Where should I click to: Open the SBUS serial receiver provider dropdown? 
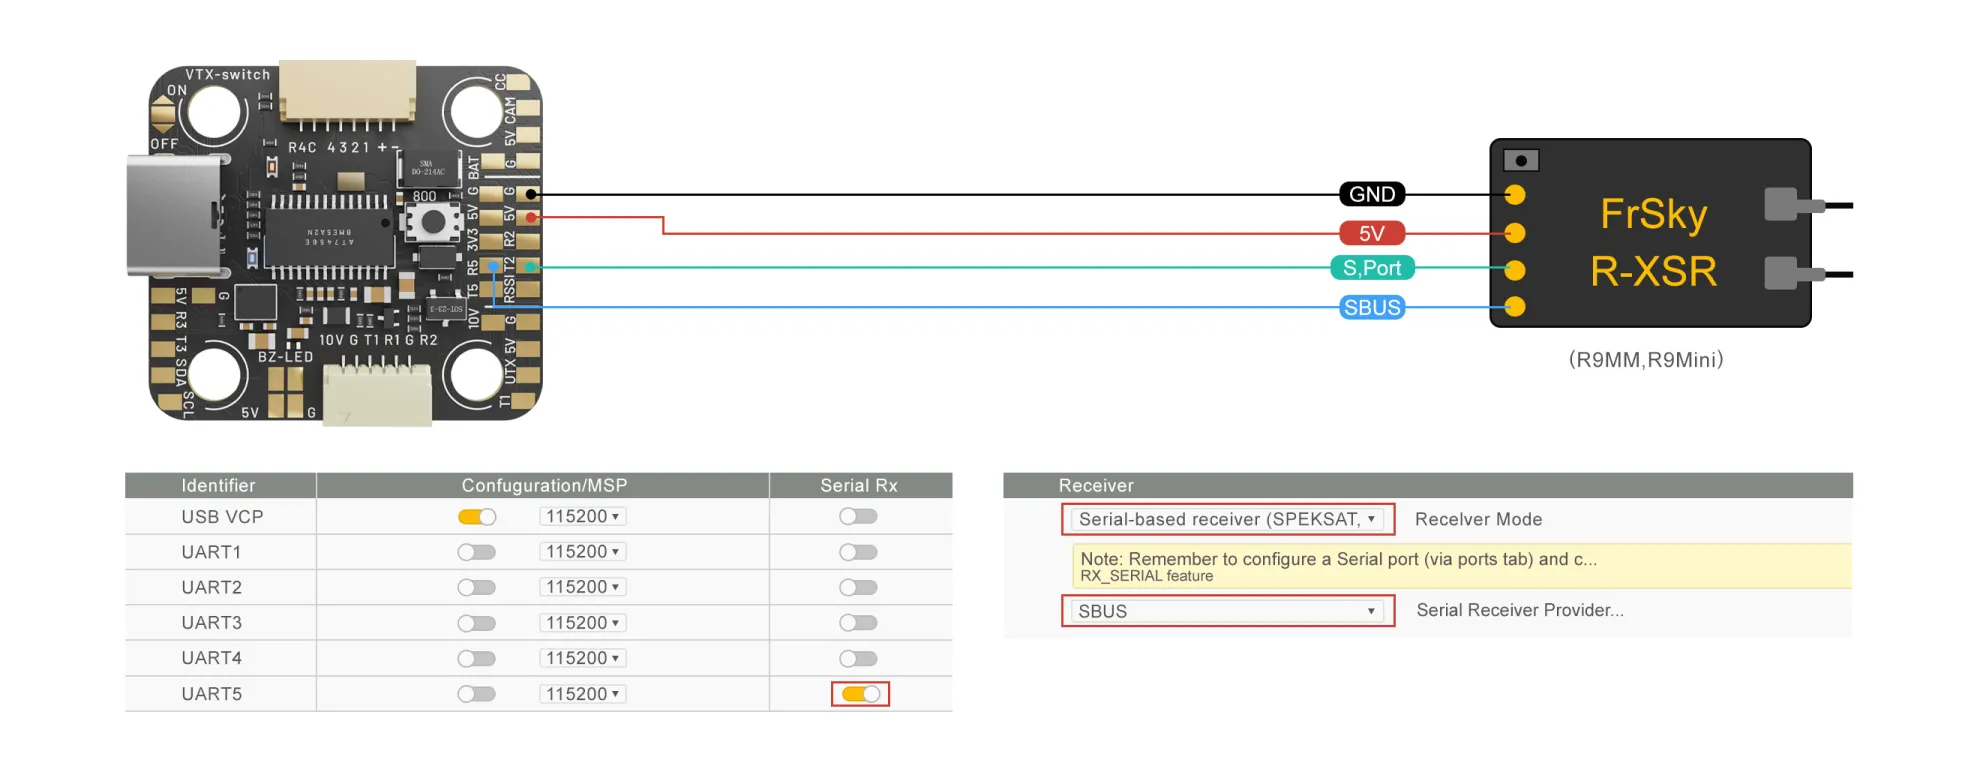1228,611
